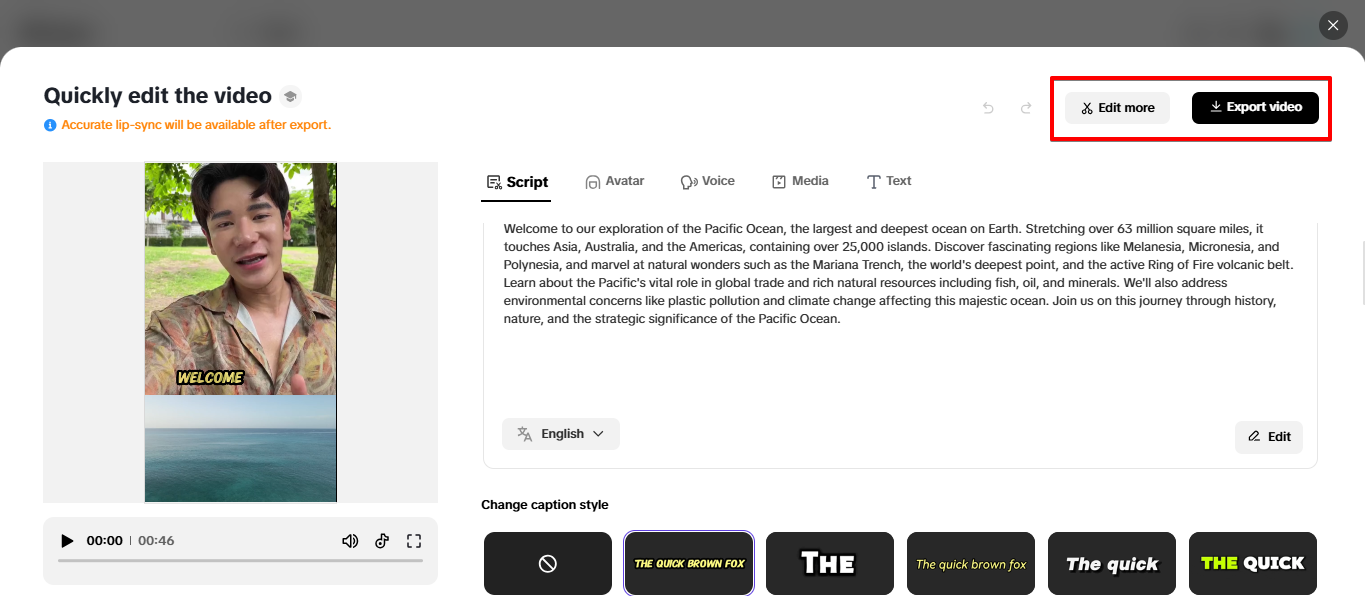The image size is (1365, 606).
Task: Switch to the Avatar tab
Action: pyautogui.click(x=615, y=181)
